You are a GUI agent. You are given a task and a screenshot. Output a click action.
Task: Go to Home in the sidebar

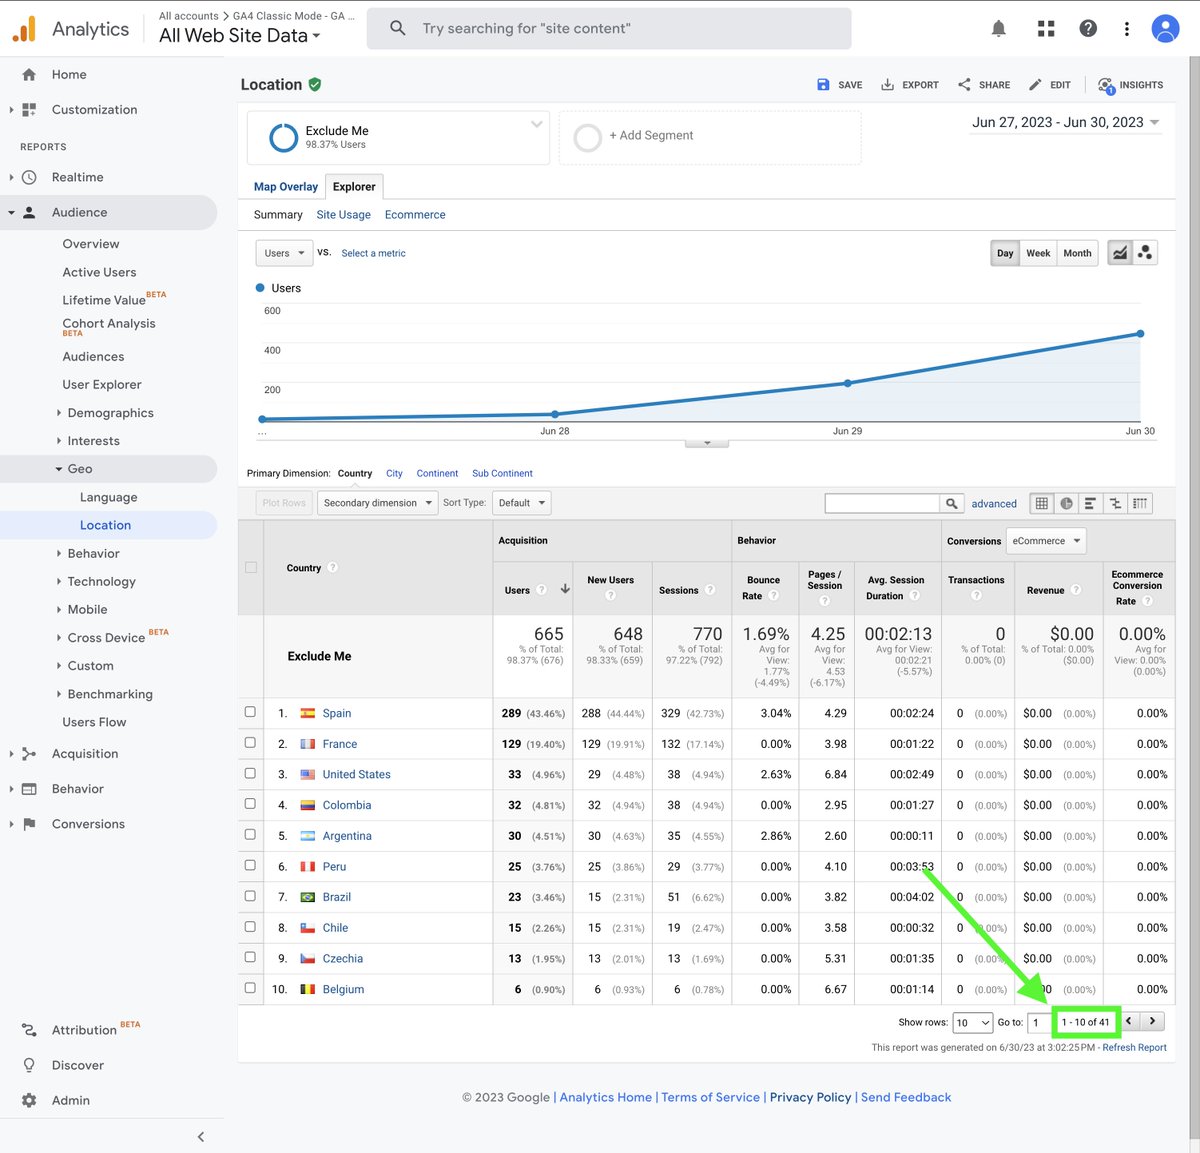(69, 74)
